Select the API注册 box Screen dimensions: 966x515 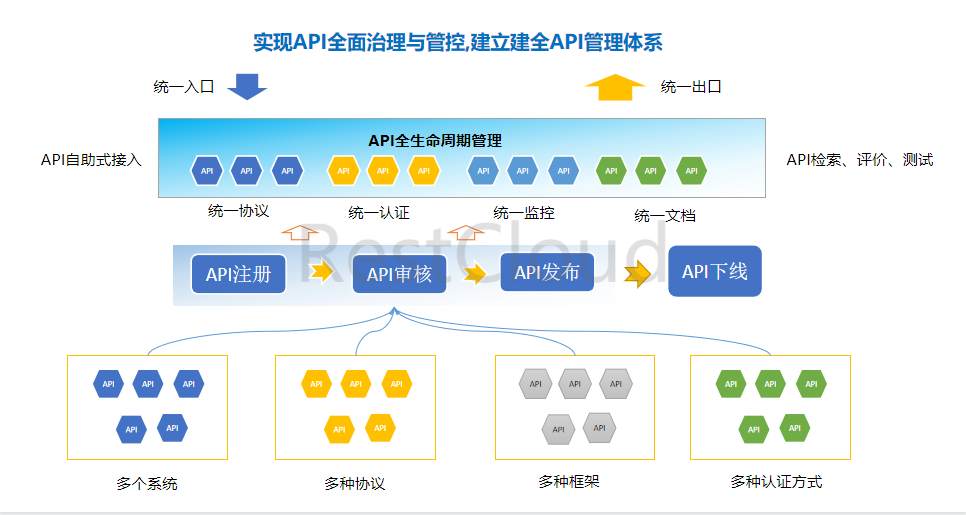(238, 274)
